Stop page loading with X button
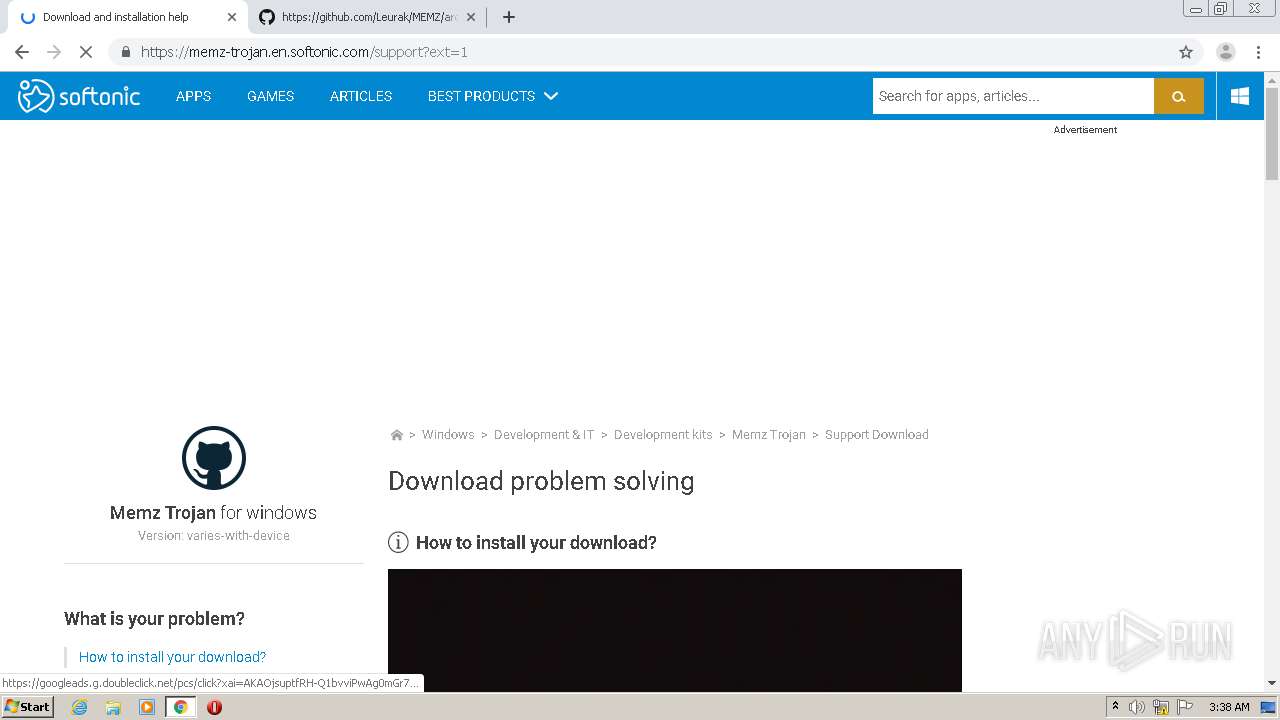 86,52
